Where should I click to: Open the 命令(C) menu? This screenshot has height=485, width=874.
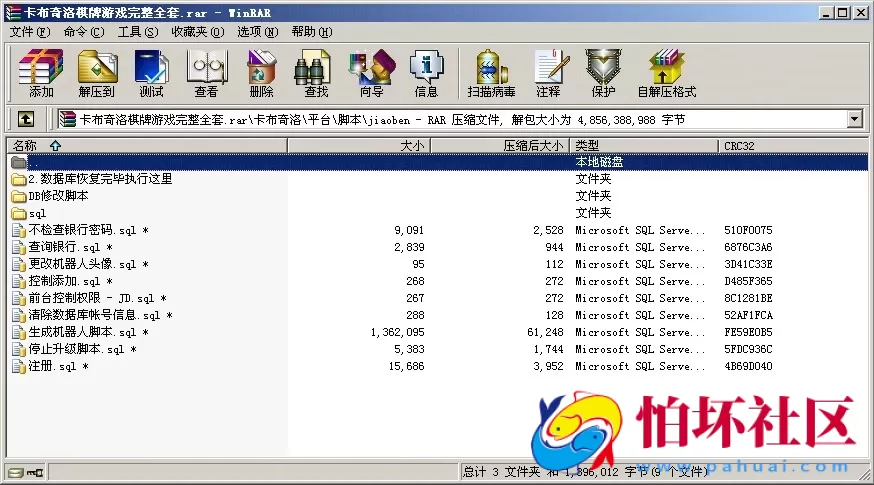tap(84, 32)
